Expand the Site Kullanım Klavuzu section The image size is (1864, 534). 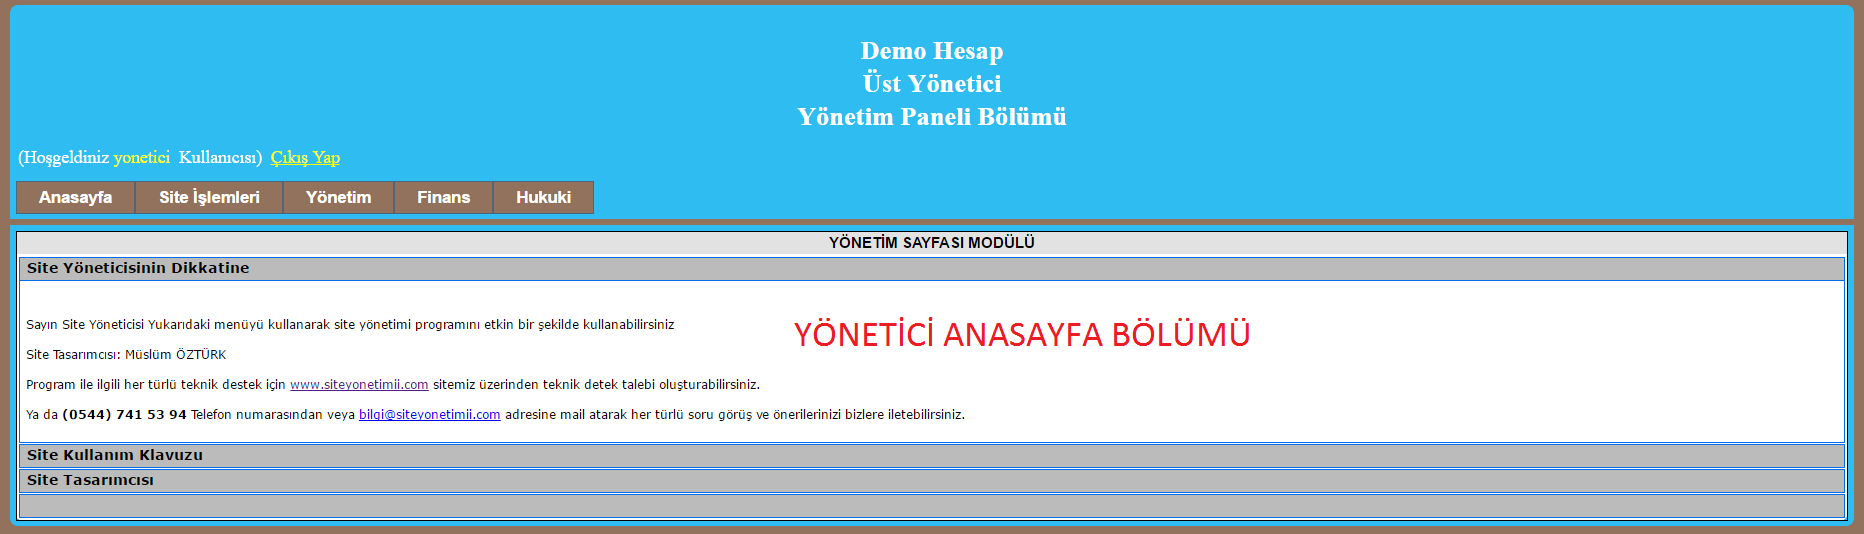click(115, 455)
